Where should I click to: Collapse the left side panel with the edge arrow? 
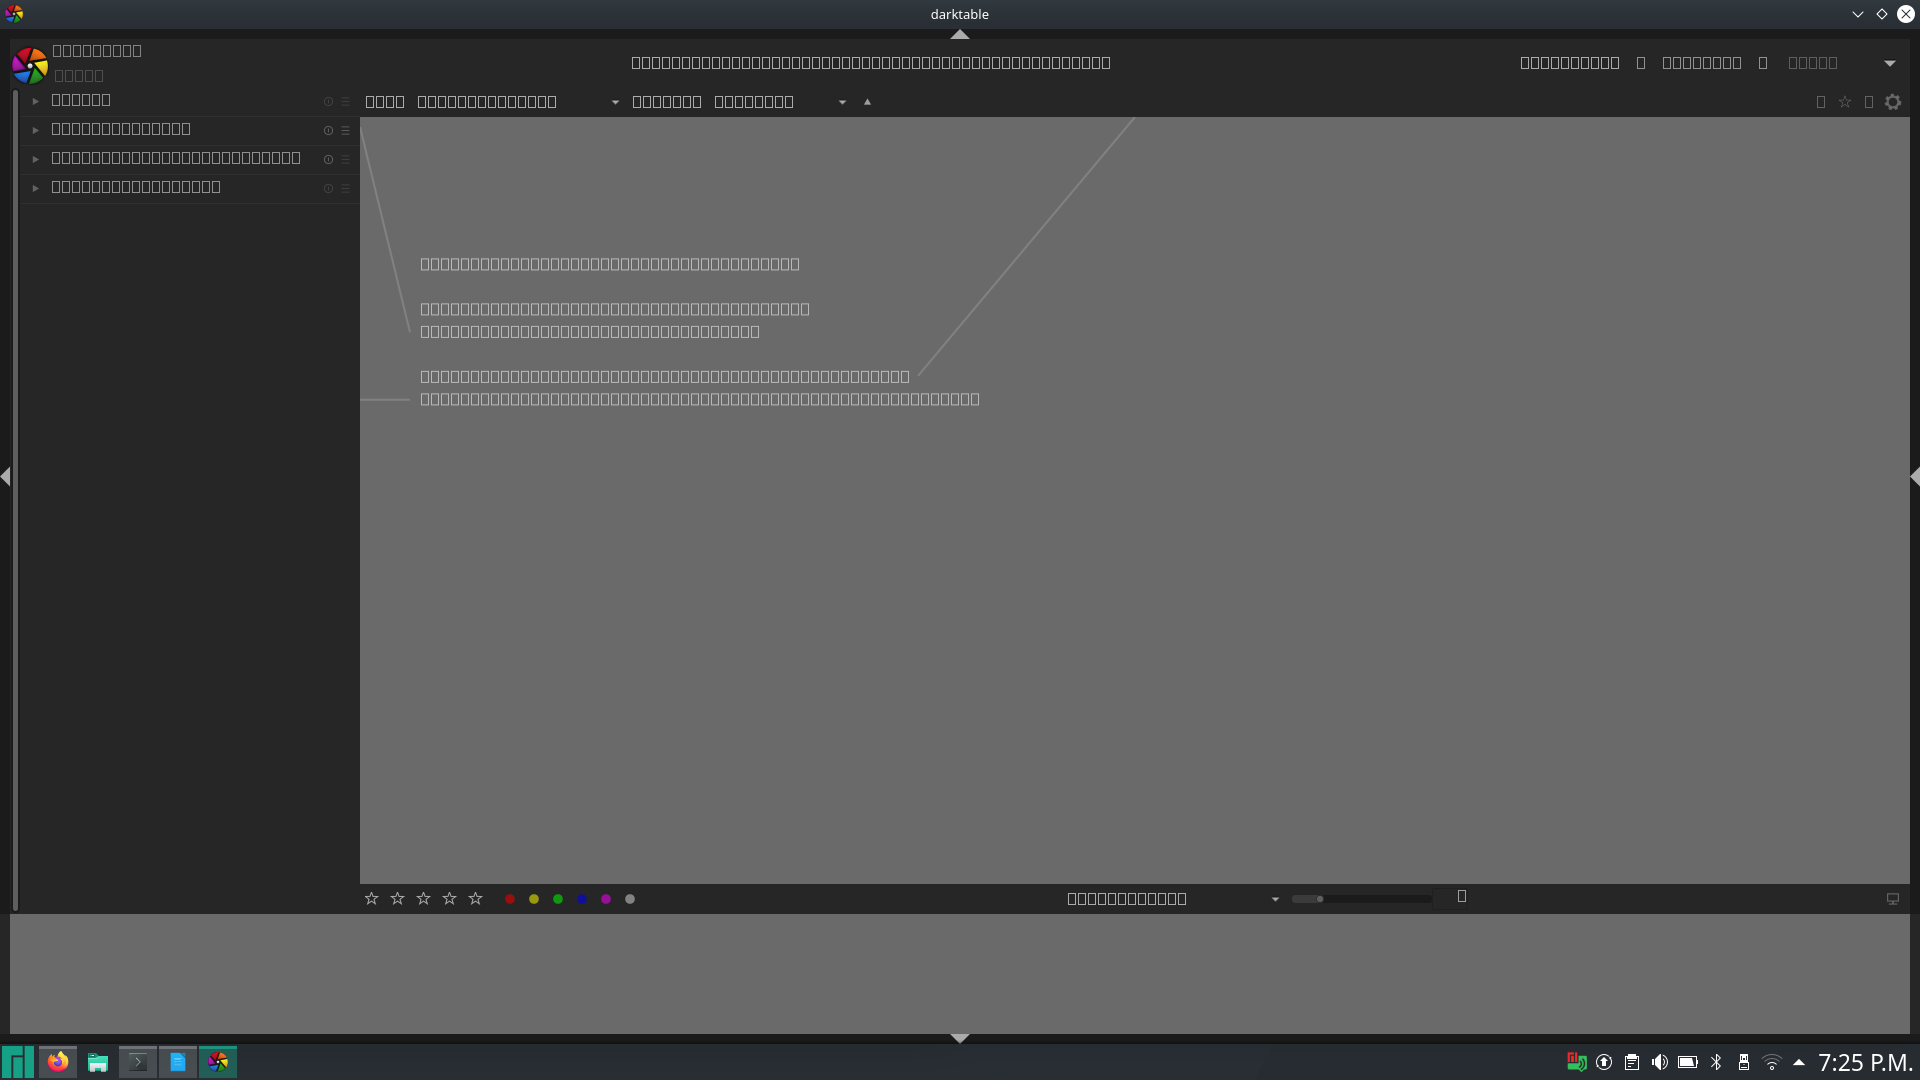(x=6, y=476)
